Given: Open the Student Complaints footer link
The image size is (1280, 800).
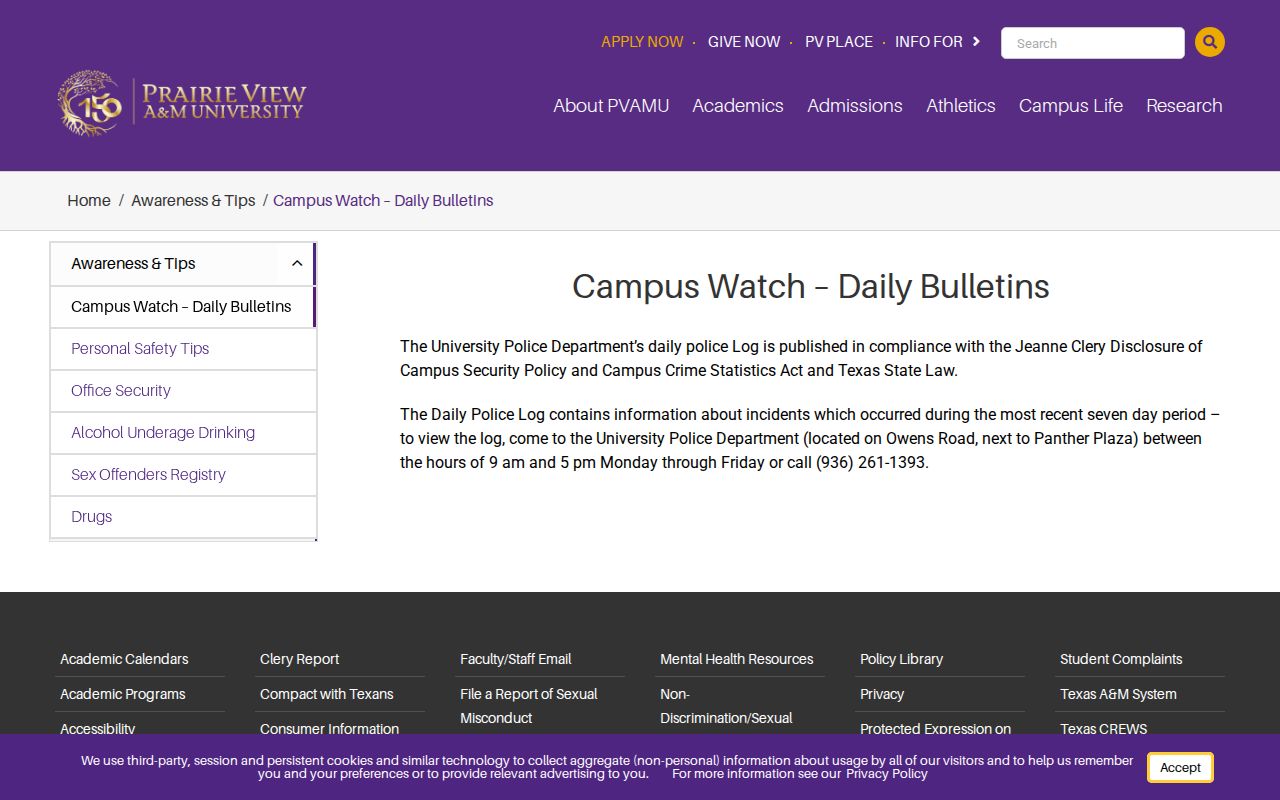Looking at the screenshot, I should pyautogui.click(x=1121, y=659).
